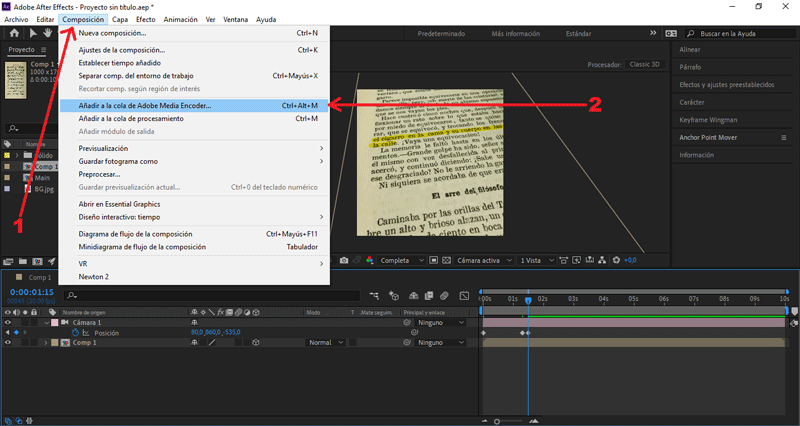Screen dimensions: 800x426
Task: Click the workspace reset icon beside help search
Action: [x=671, y=33]
